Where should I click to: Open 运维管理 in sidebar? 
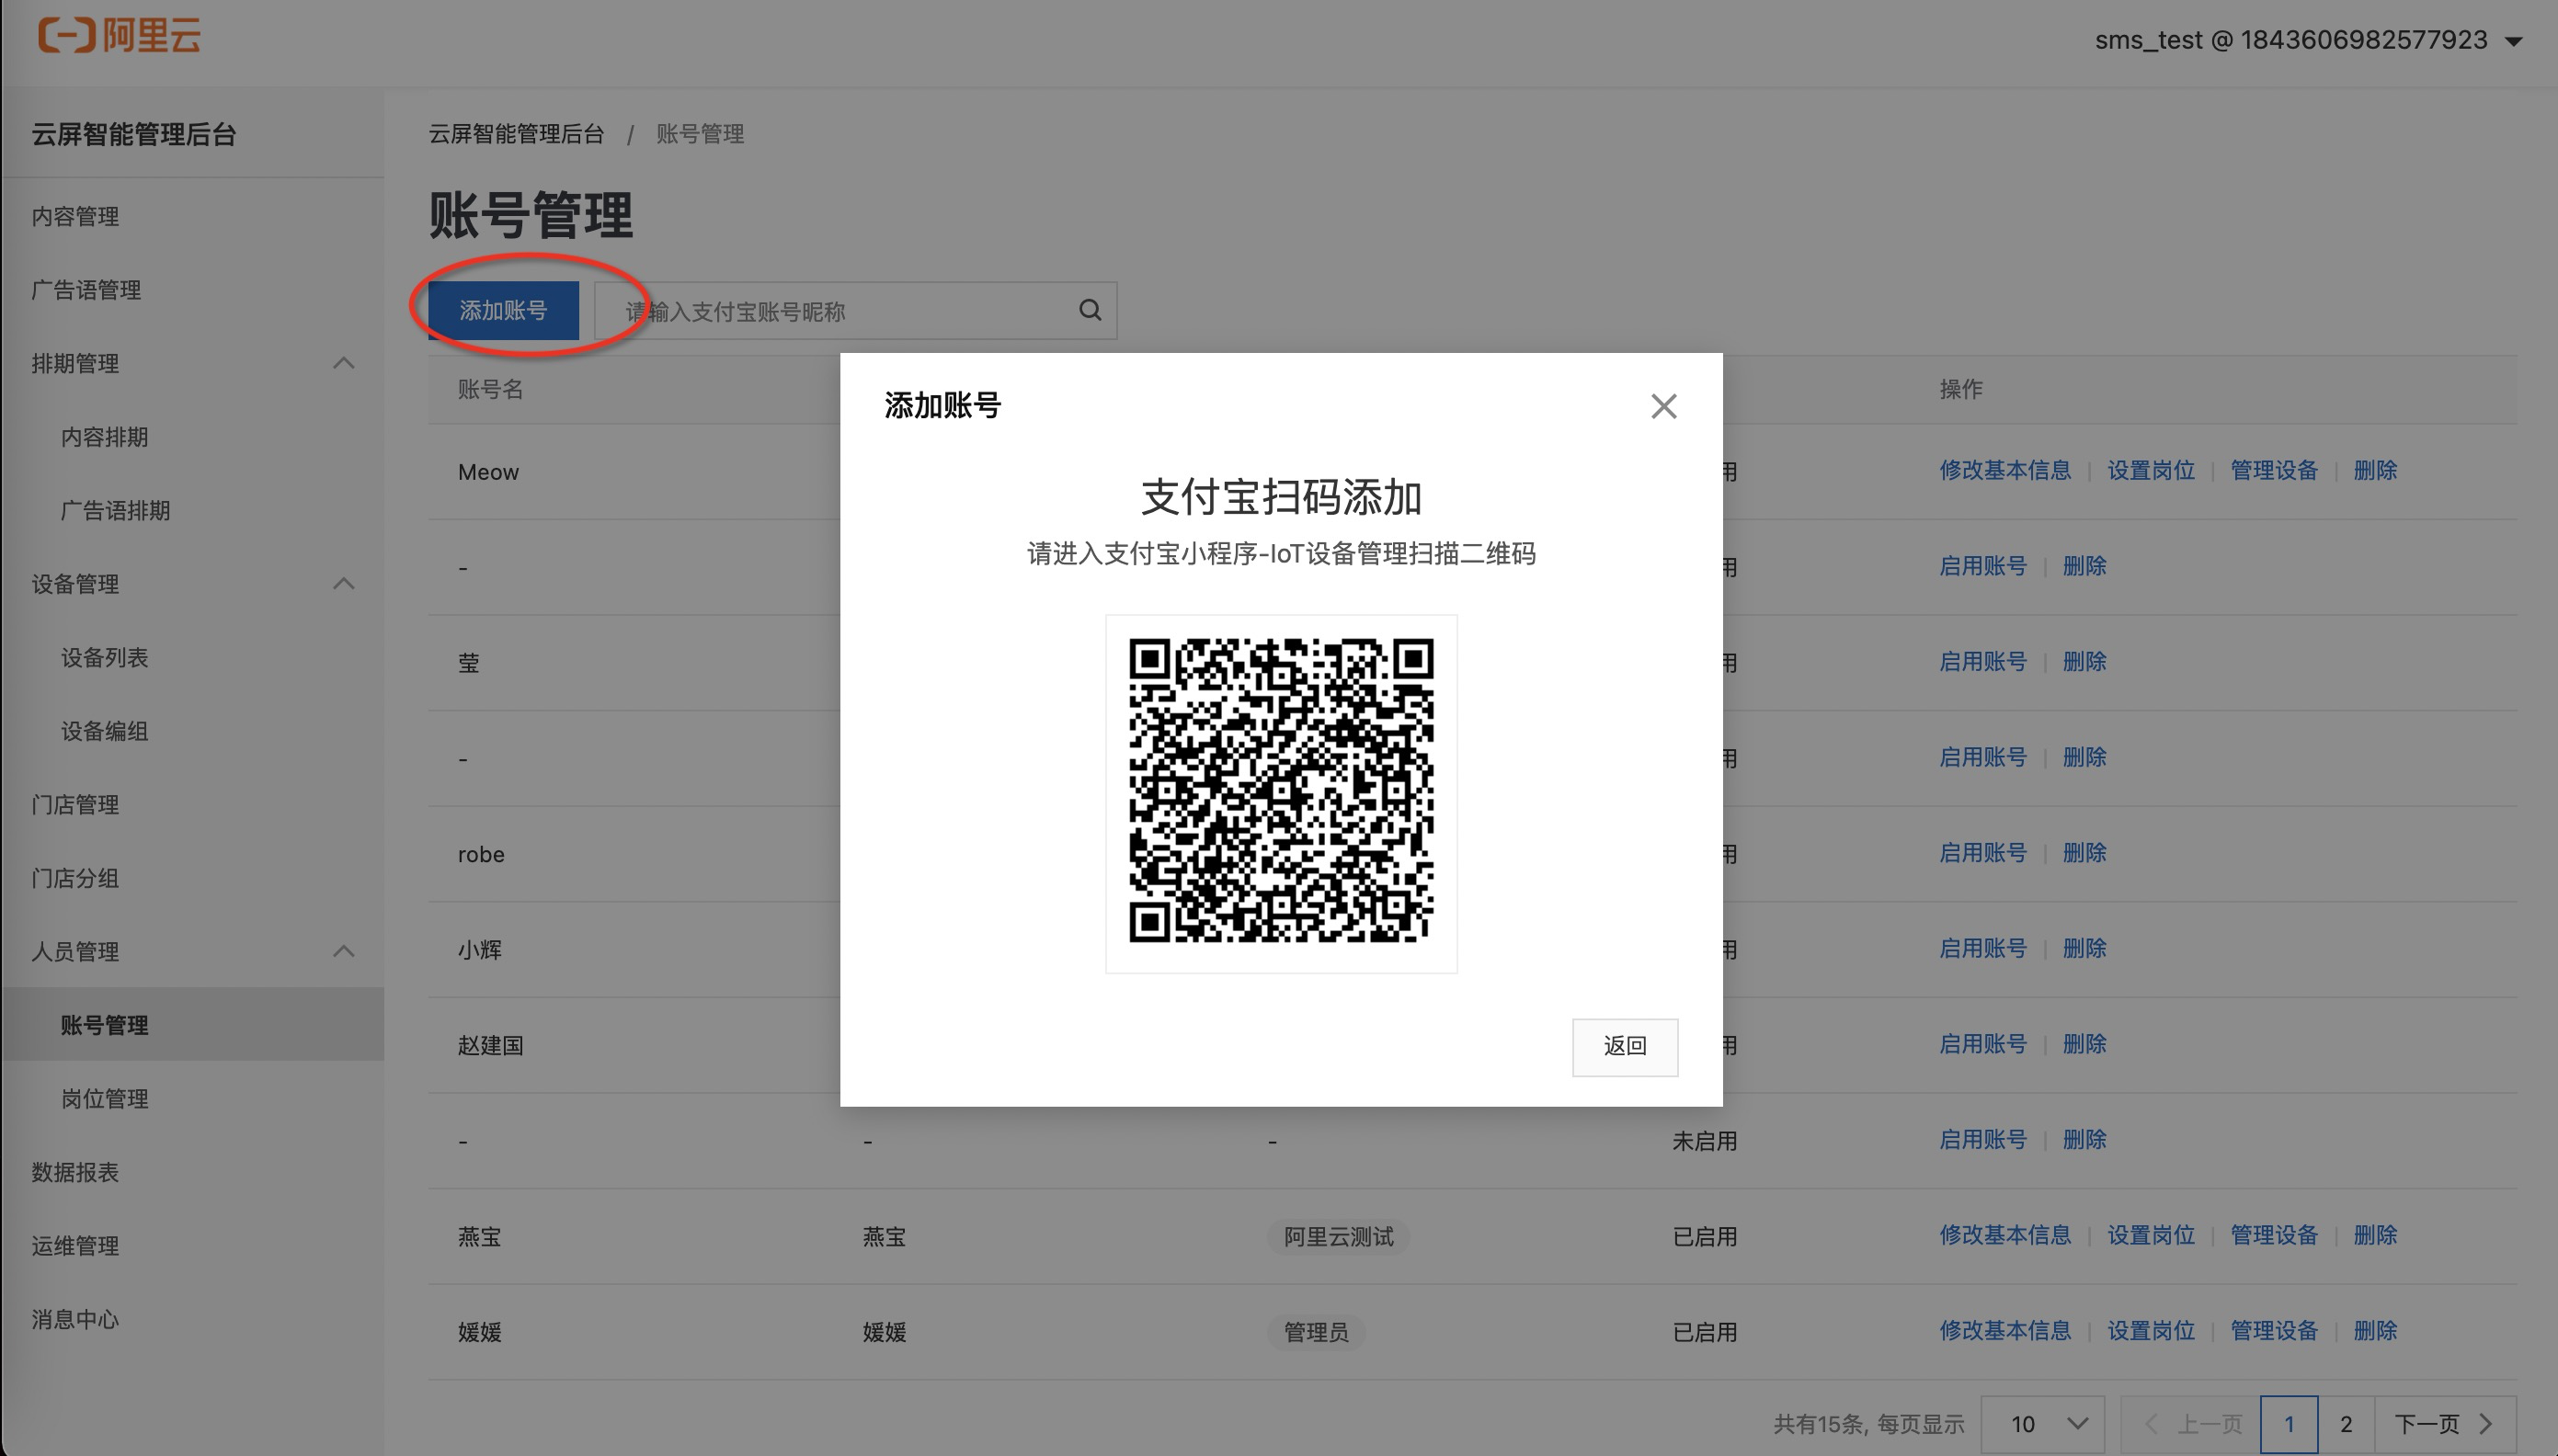pyautogui.click(x=75, y=1246)
